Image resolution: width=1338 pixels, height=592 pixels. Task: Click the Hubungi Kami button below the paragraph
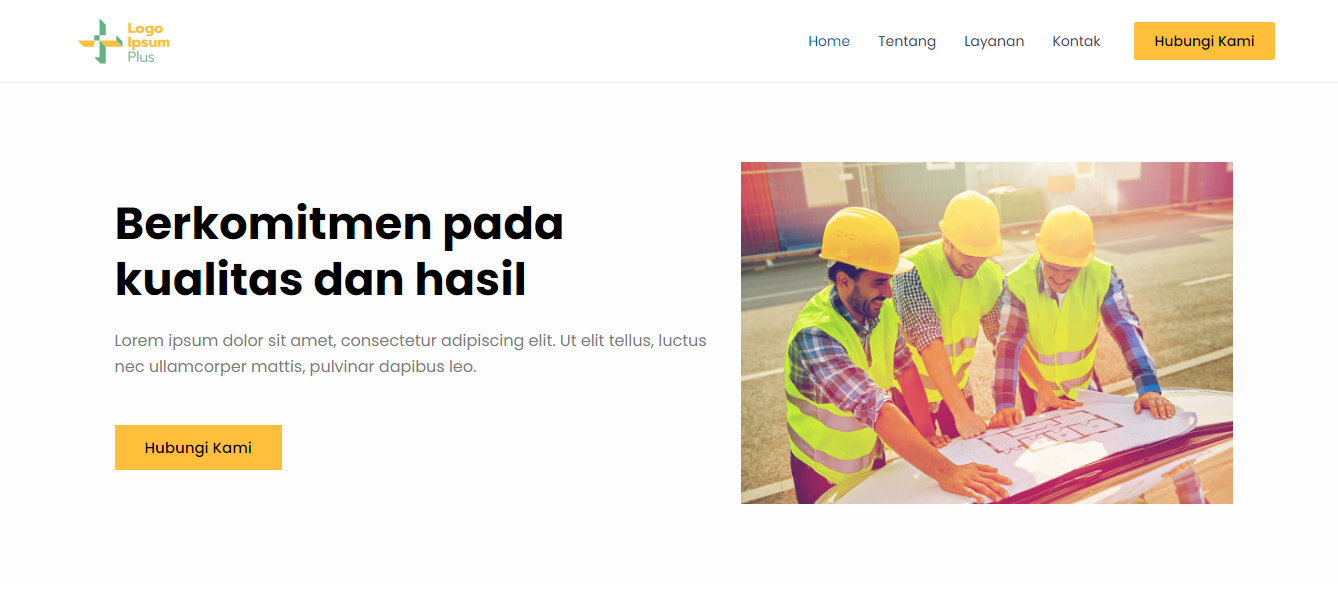coord(198,447)
